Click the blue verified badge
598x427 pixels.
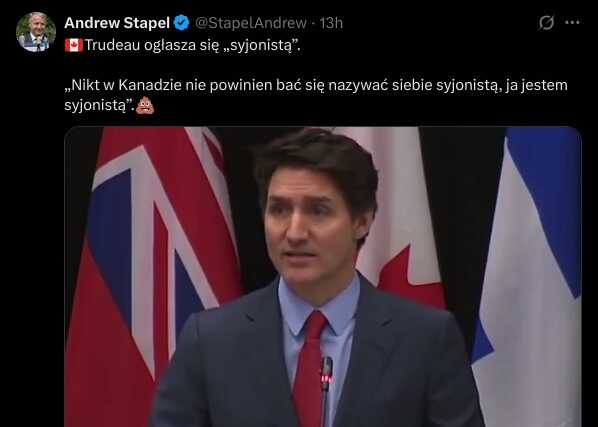[182, 23]
